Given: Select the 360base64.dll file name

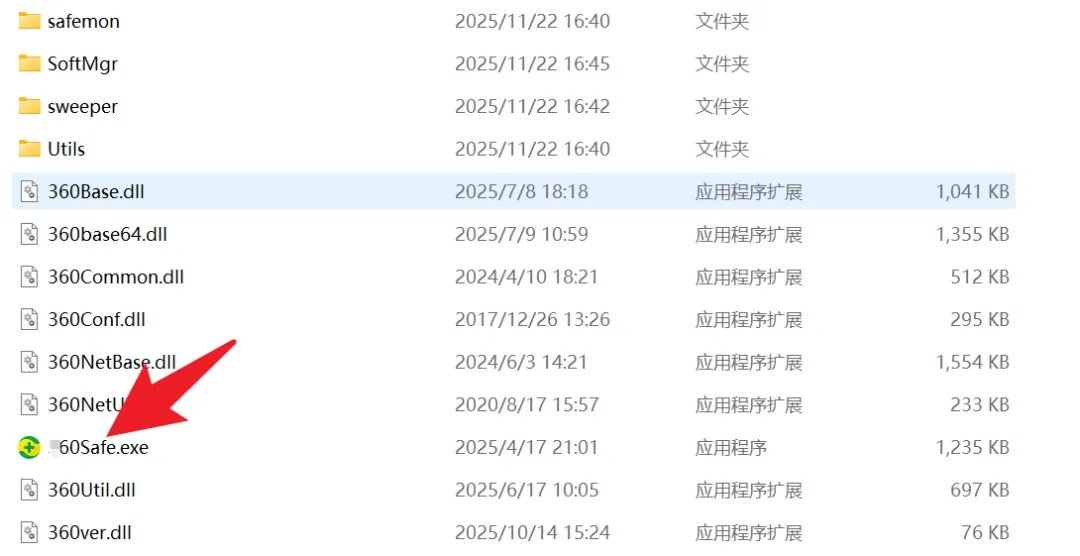Looking at the screenshot, I should [x=107, y=234].
